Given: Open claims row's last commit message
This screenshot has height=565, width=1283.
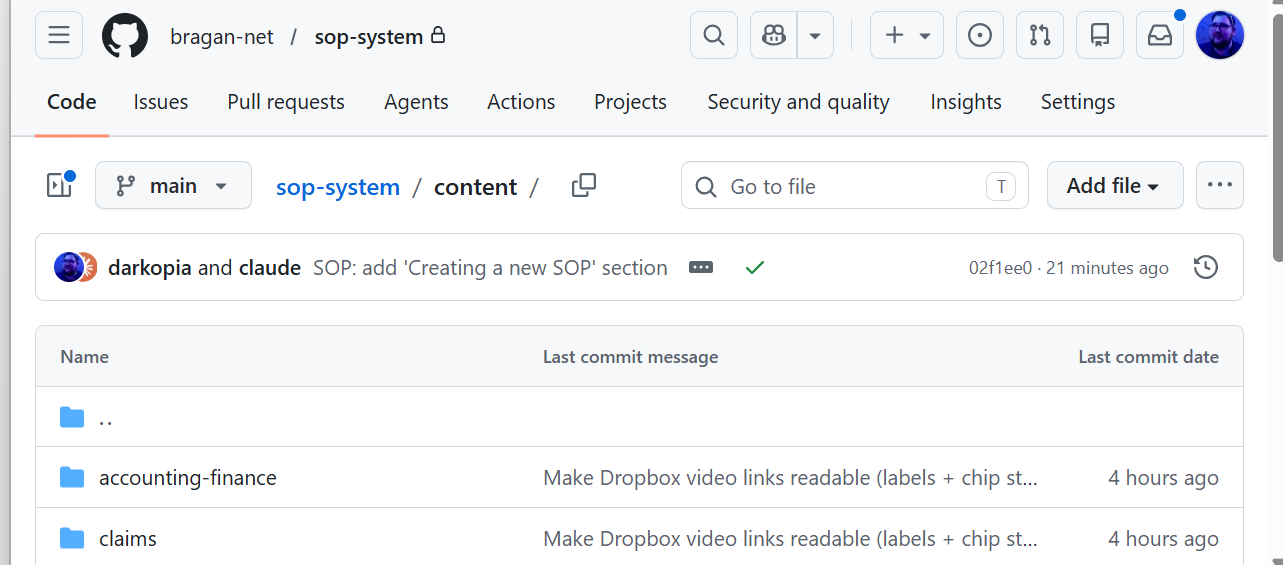Looking at the screenshot, I should tap(790, 539).
